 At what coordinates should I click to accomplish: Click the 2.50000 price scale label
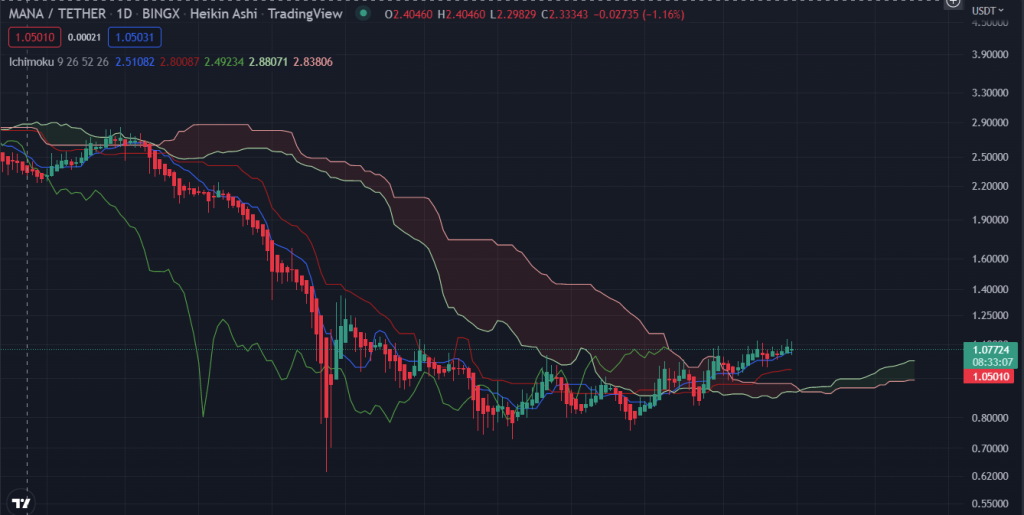(x=990, y=157)
